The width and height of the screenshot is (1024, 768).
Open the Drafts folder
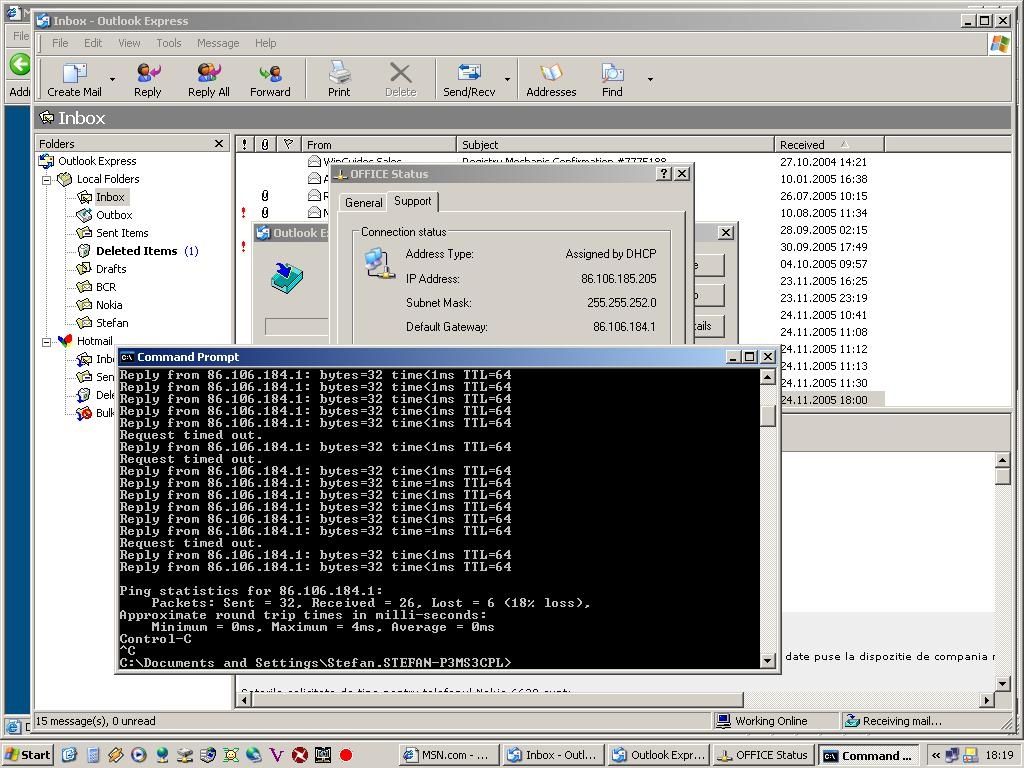[111, 269]
